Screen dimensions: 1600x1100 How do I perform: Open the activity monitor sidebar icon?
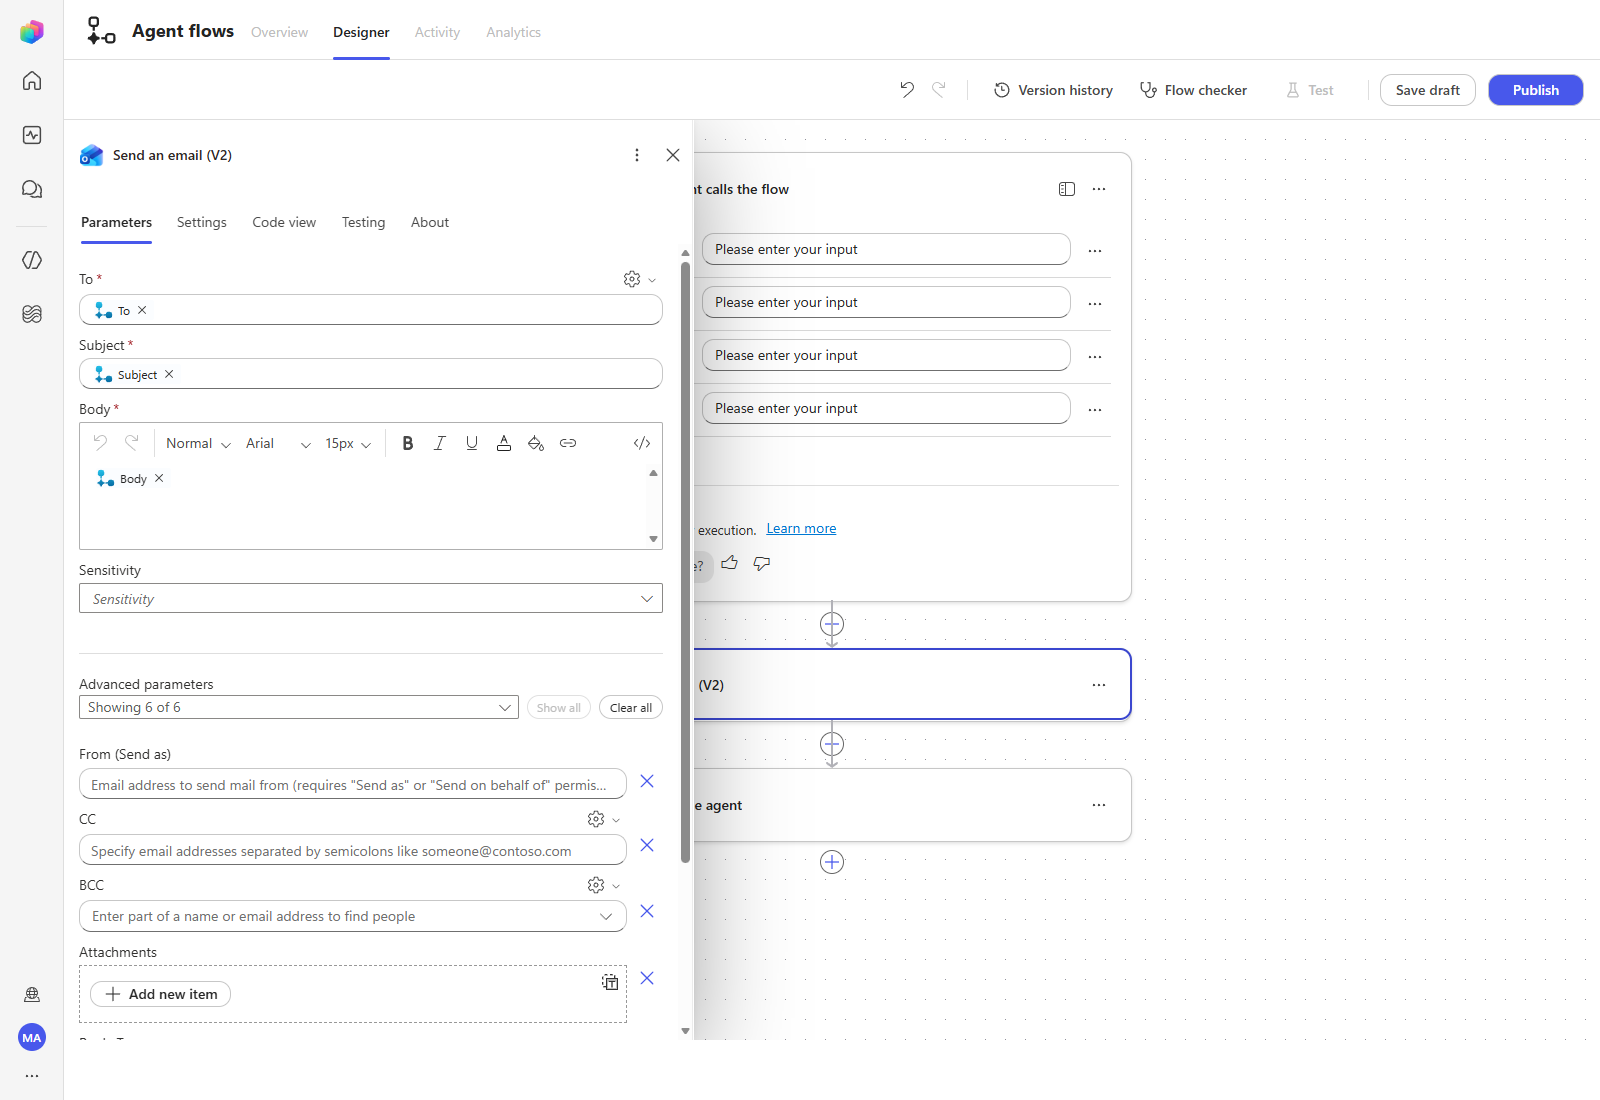point(32,135)
